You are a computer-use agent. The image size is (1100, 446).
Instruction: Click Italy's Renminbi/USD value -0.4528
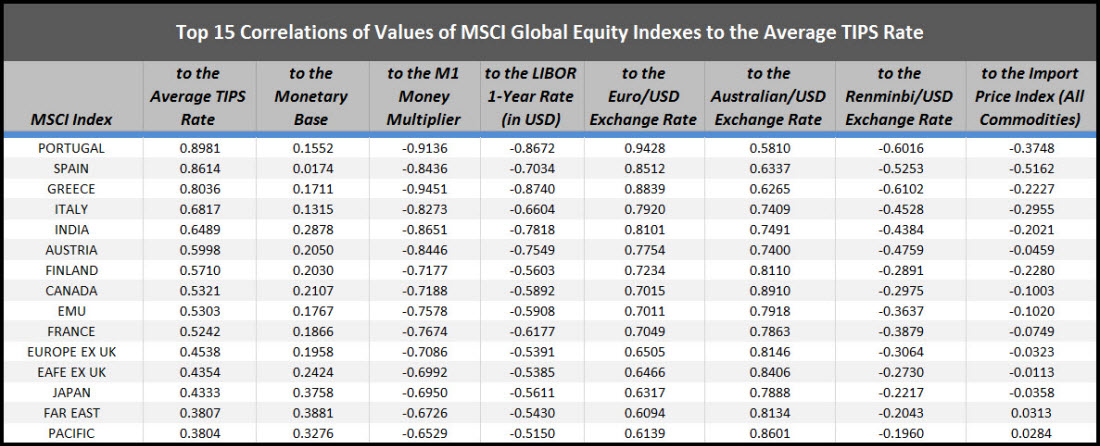click(900, 209)
